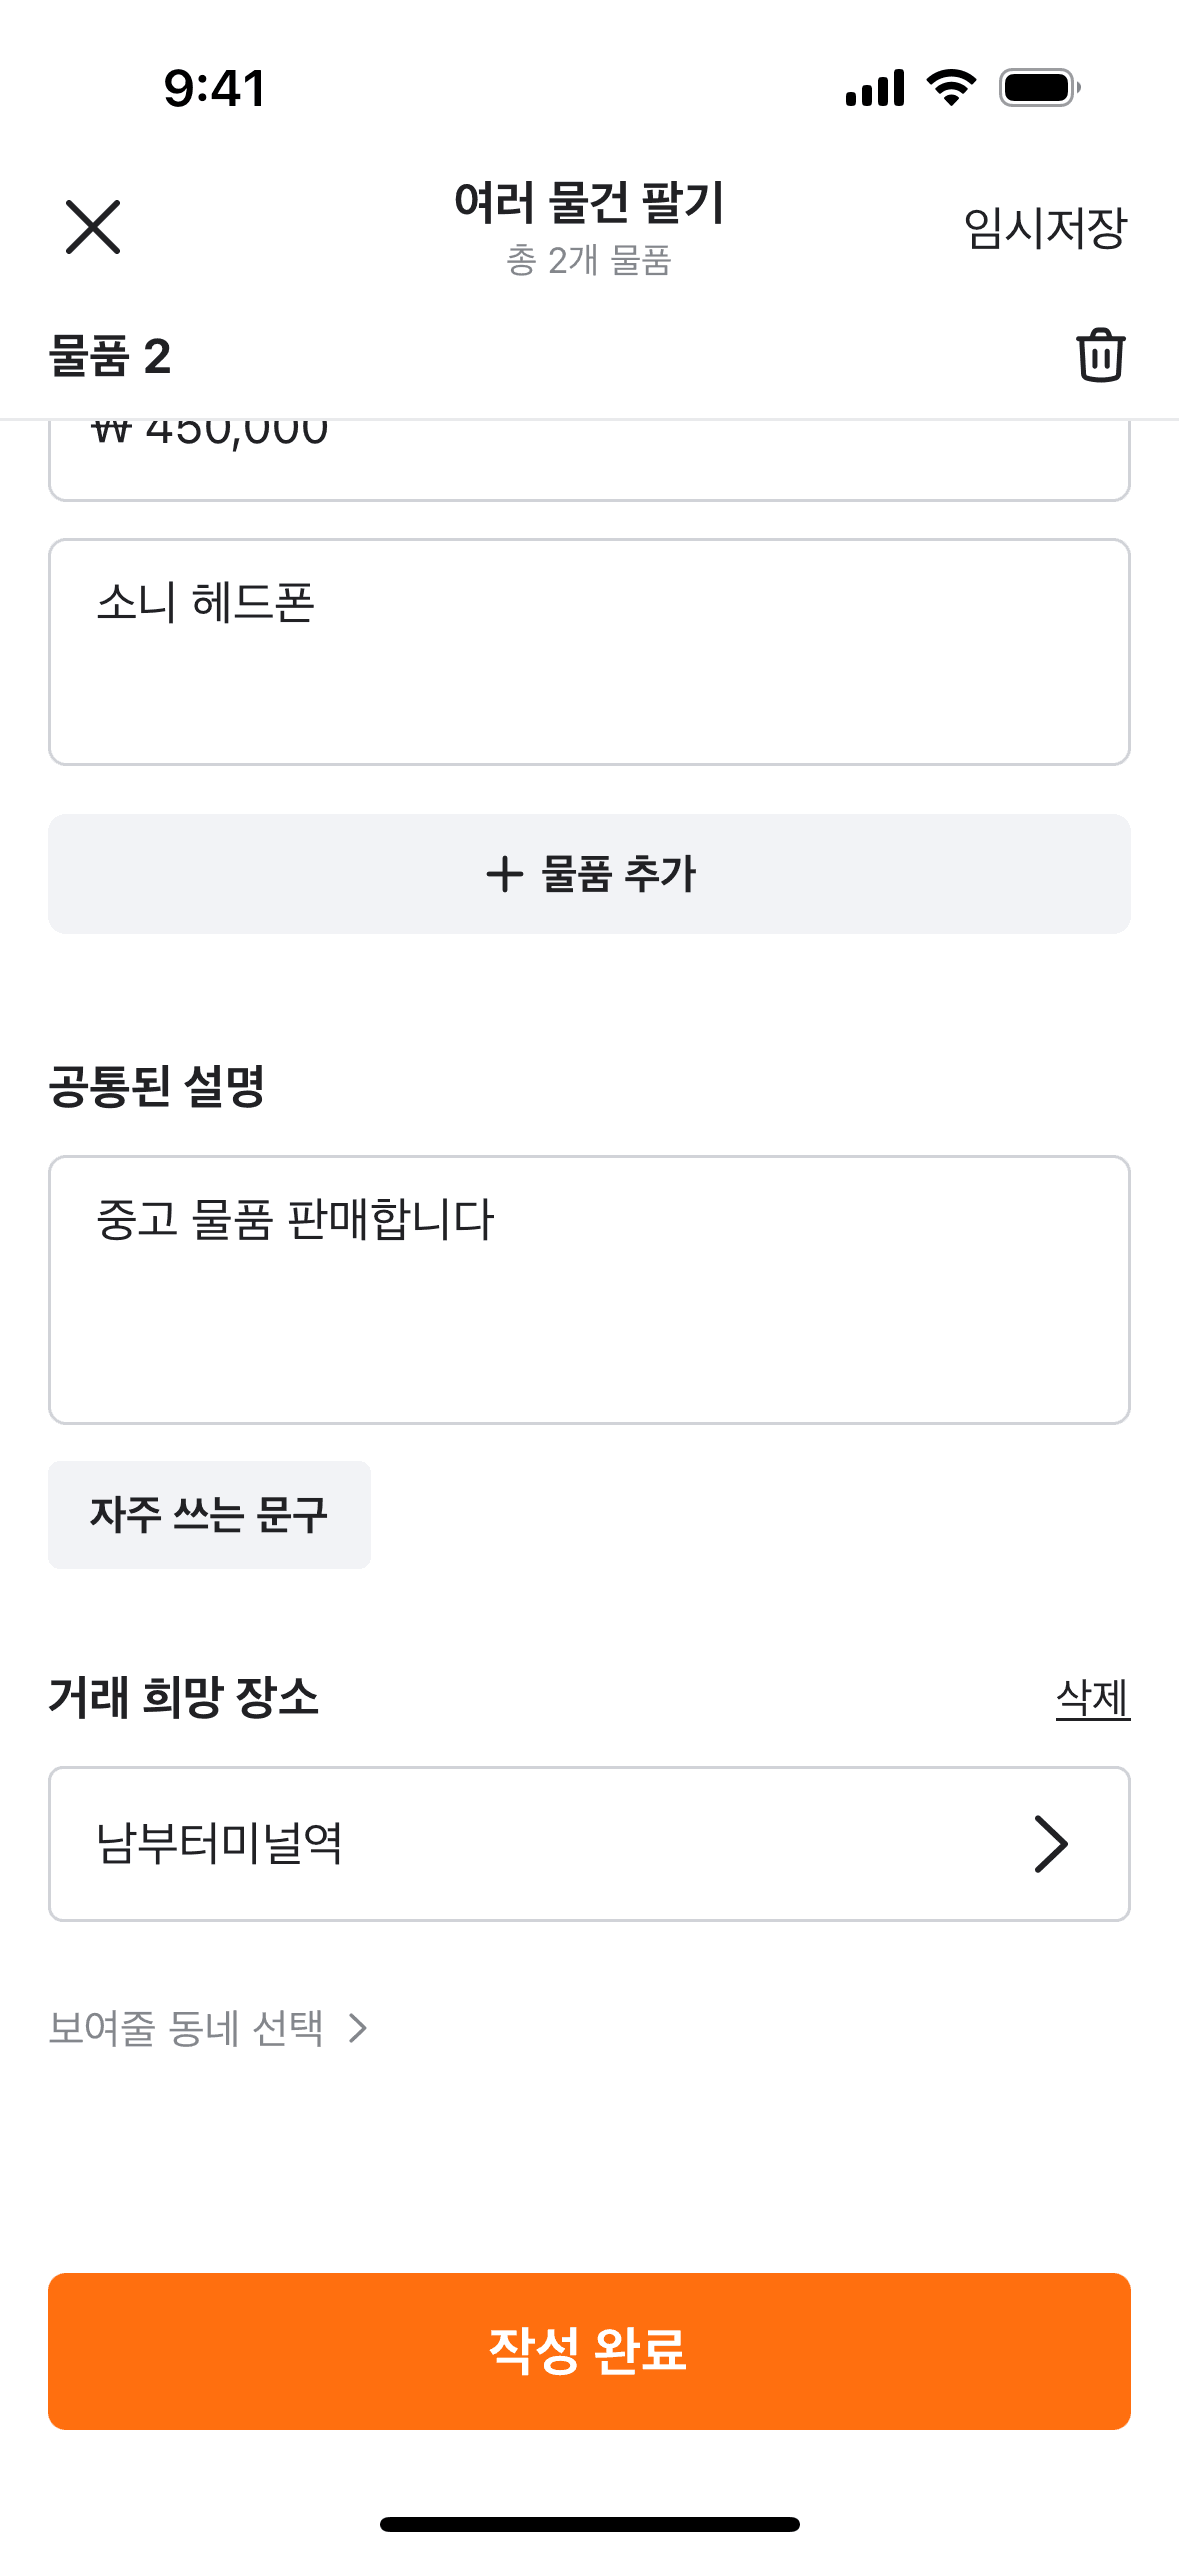Tap chevron beside 보여줄 동네 선택

point(358,2028)
